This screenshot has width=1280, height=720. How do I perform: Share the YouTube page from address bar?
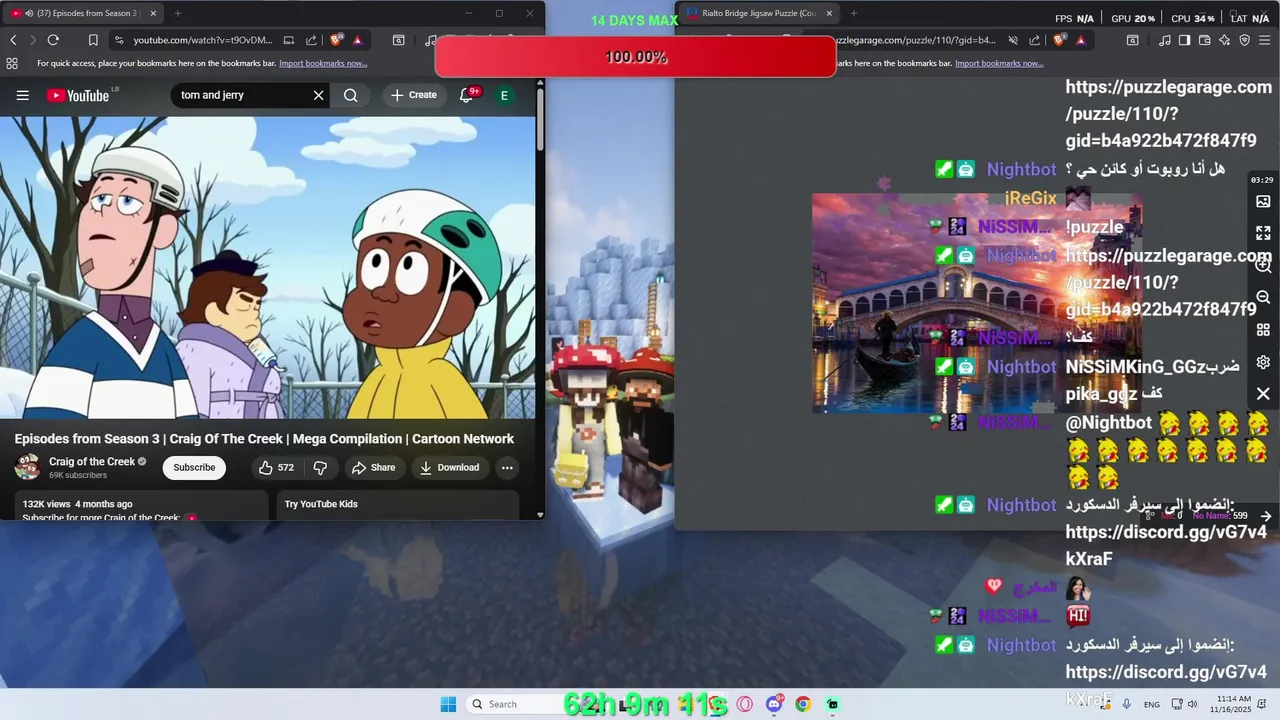311,40
